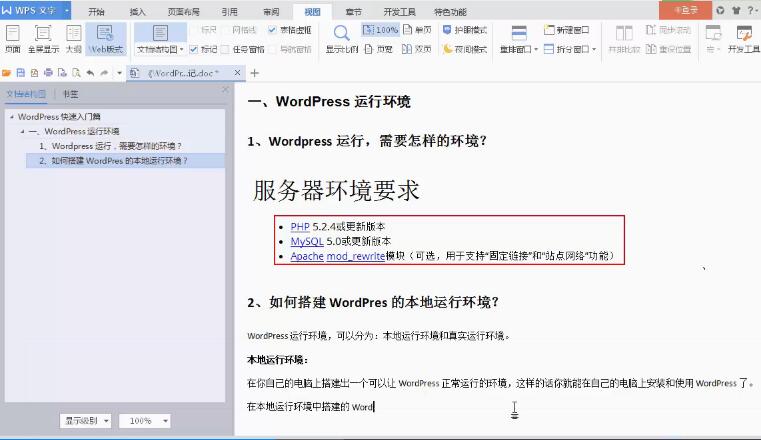The width and height of the screenshot is (761, 440).
Task: Open the 引用 ribbon tab
Action: [x=230, y=12]
